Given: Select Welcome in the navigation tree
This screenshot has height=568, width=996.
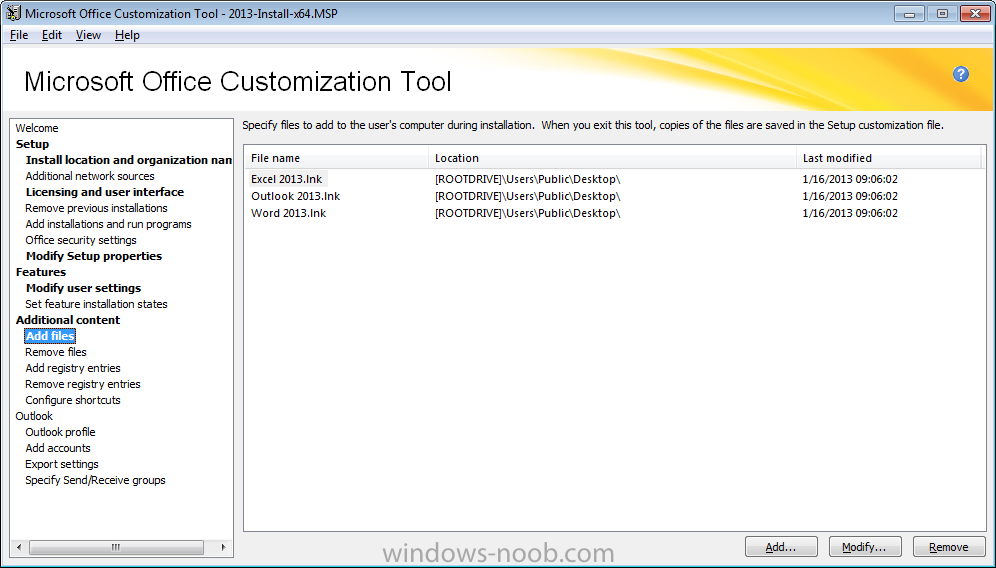Looking at the screenshot, I should tap(37, 128).
